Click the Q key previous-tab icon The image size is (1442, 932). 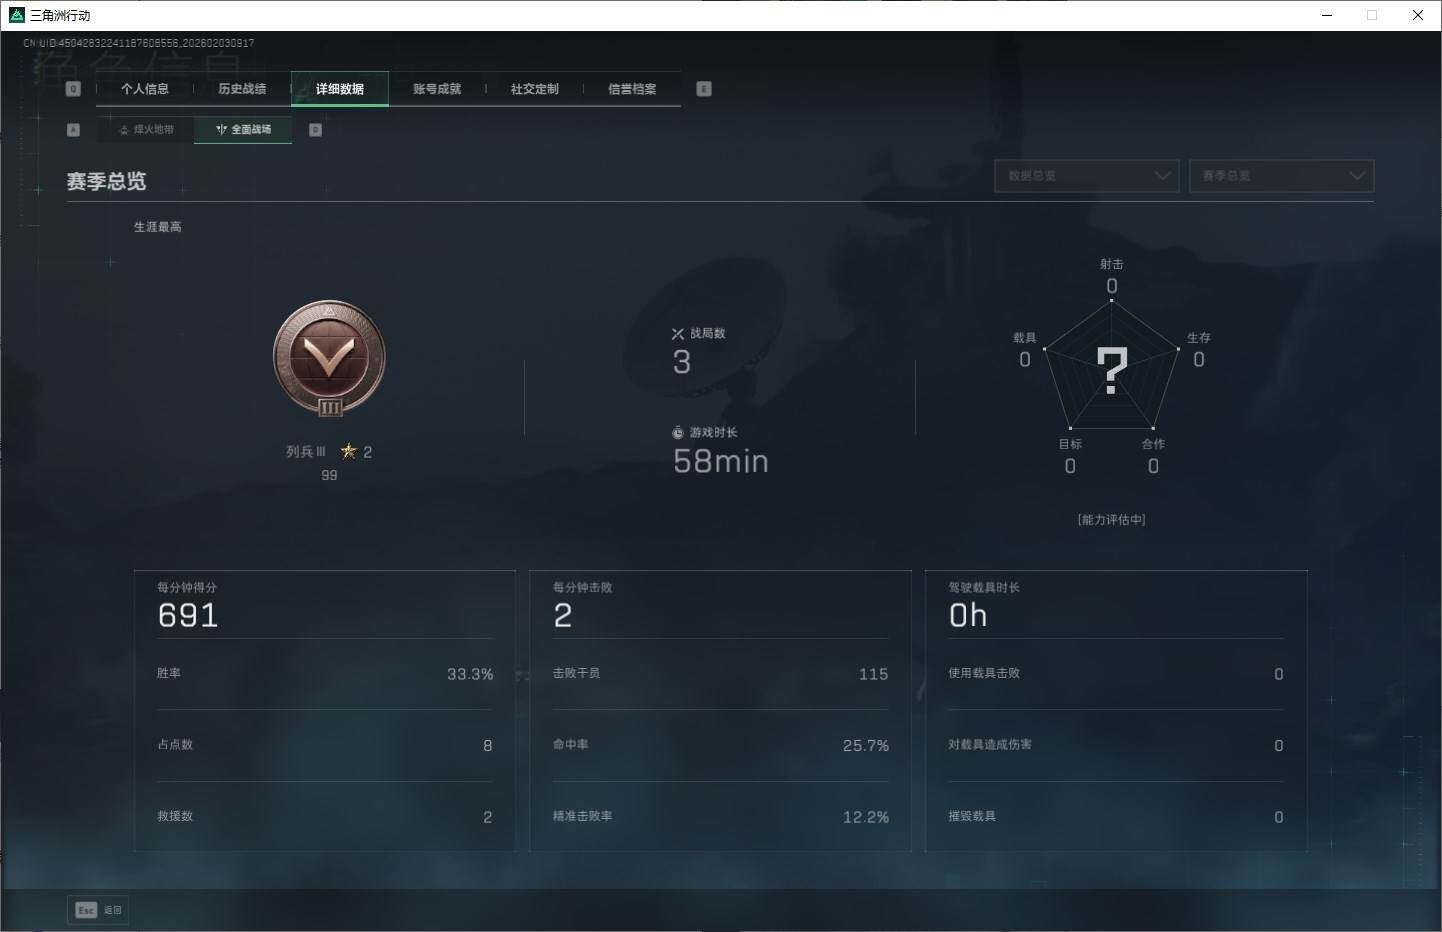73,89
